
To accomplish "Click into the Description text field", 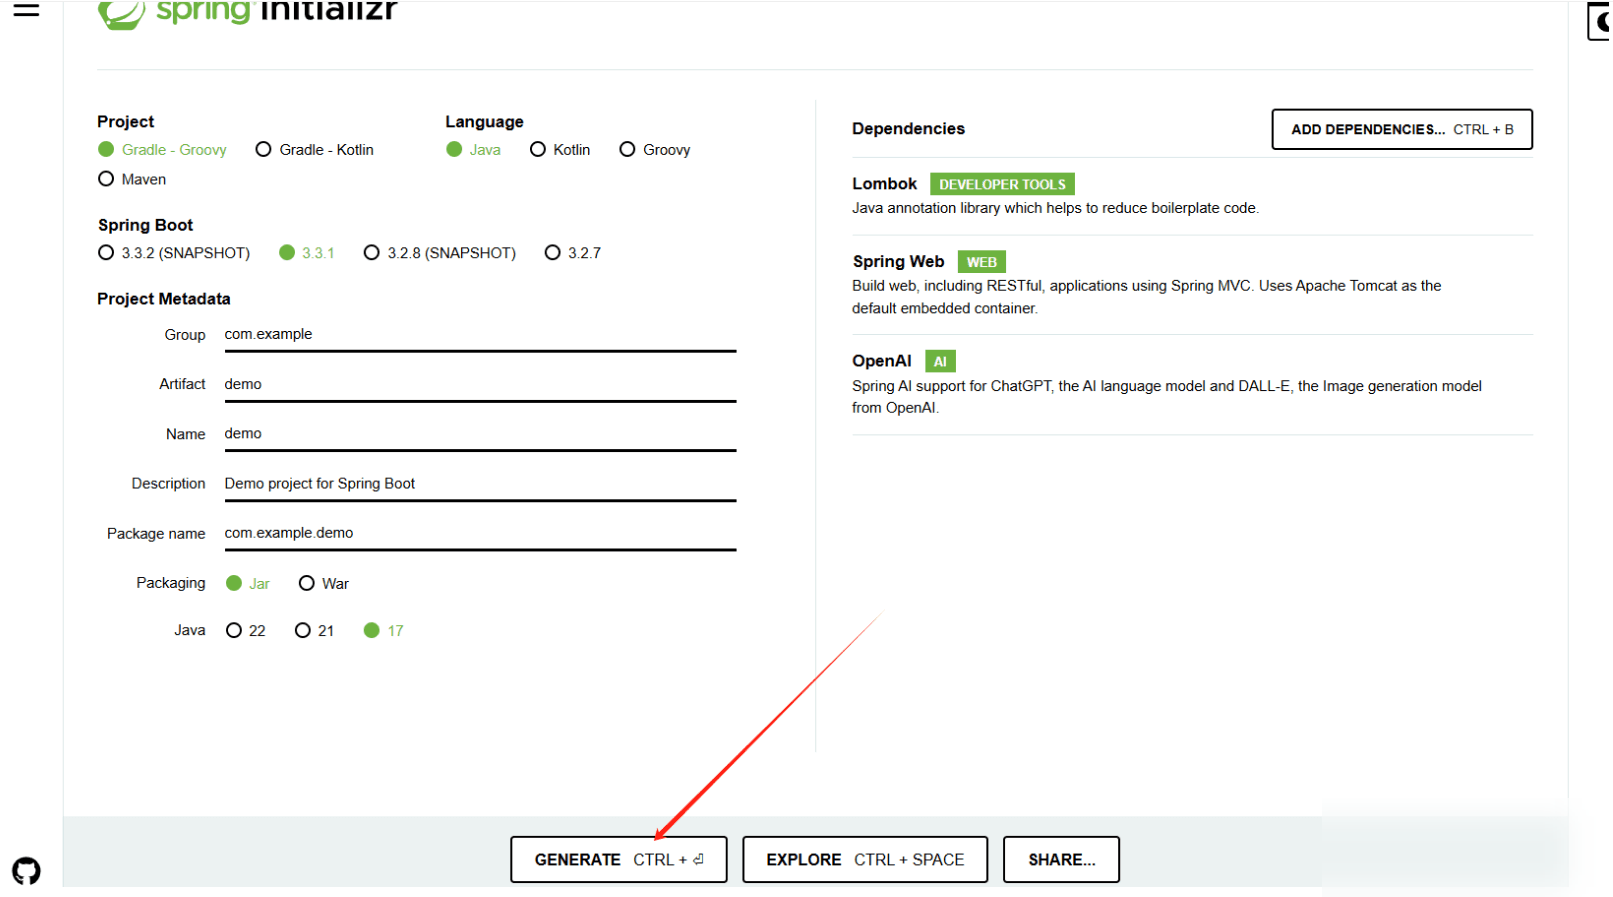I will 480,484.
